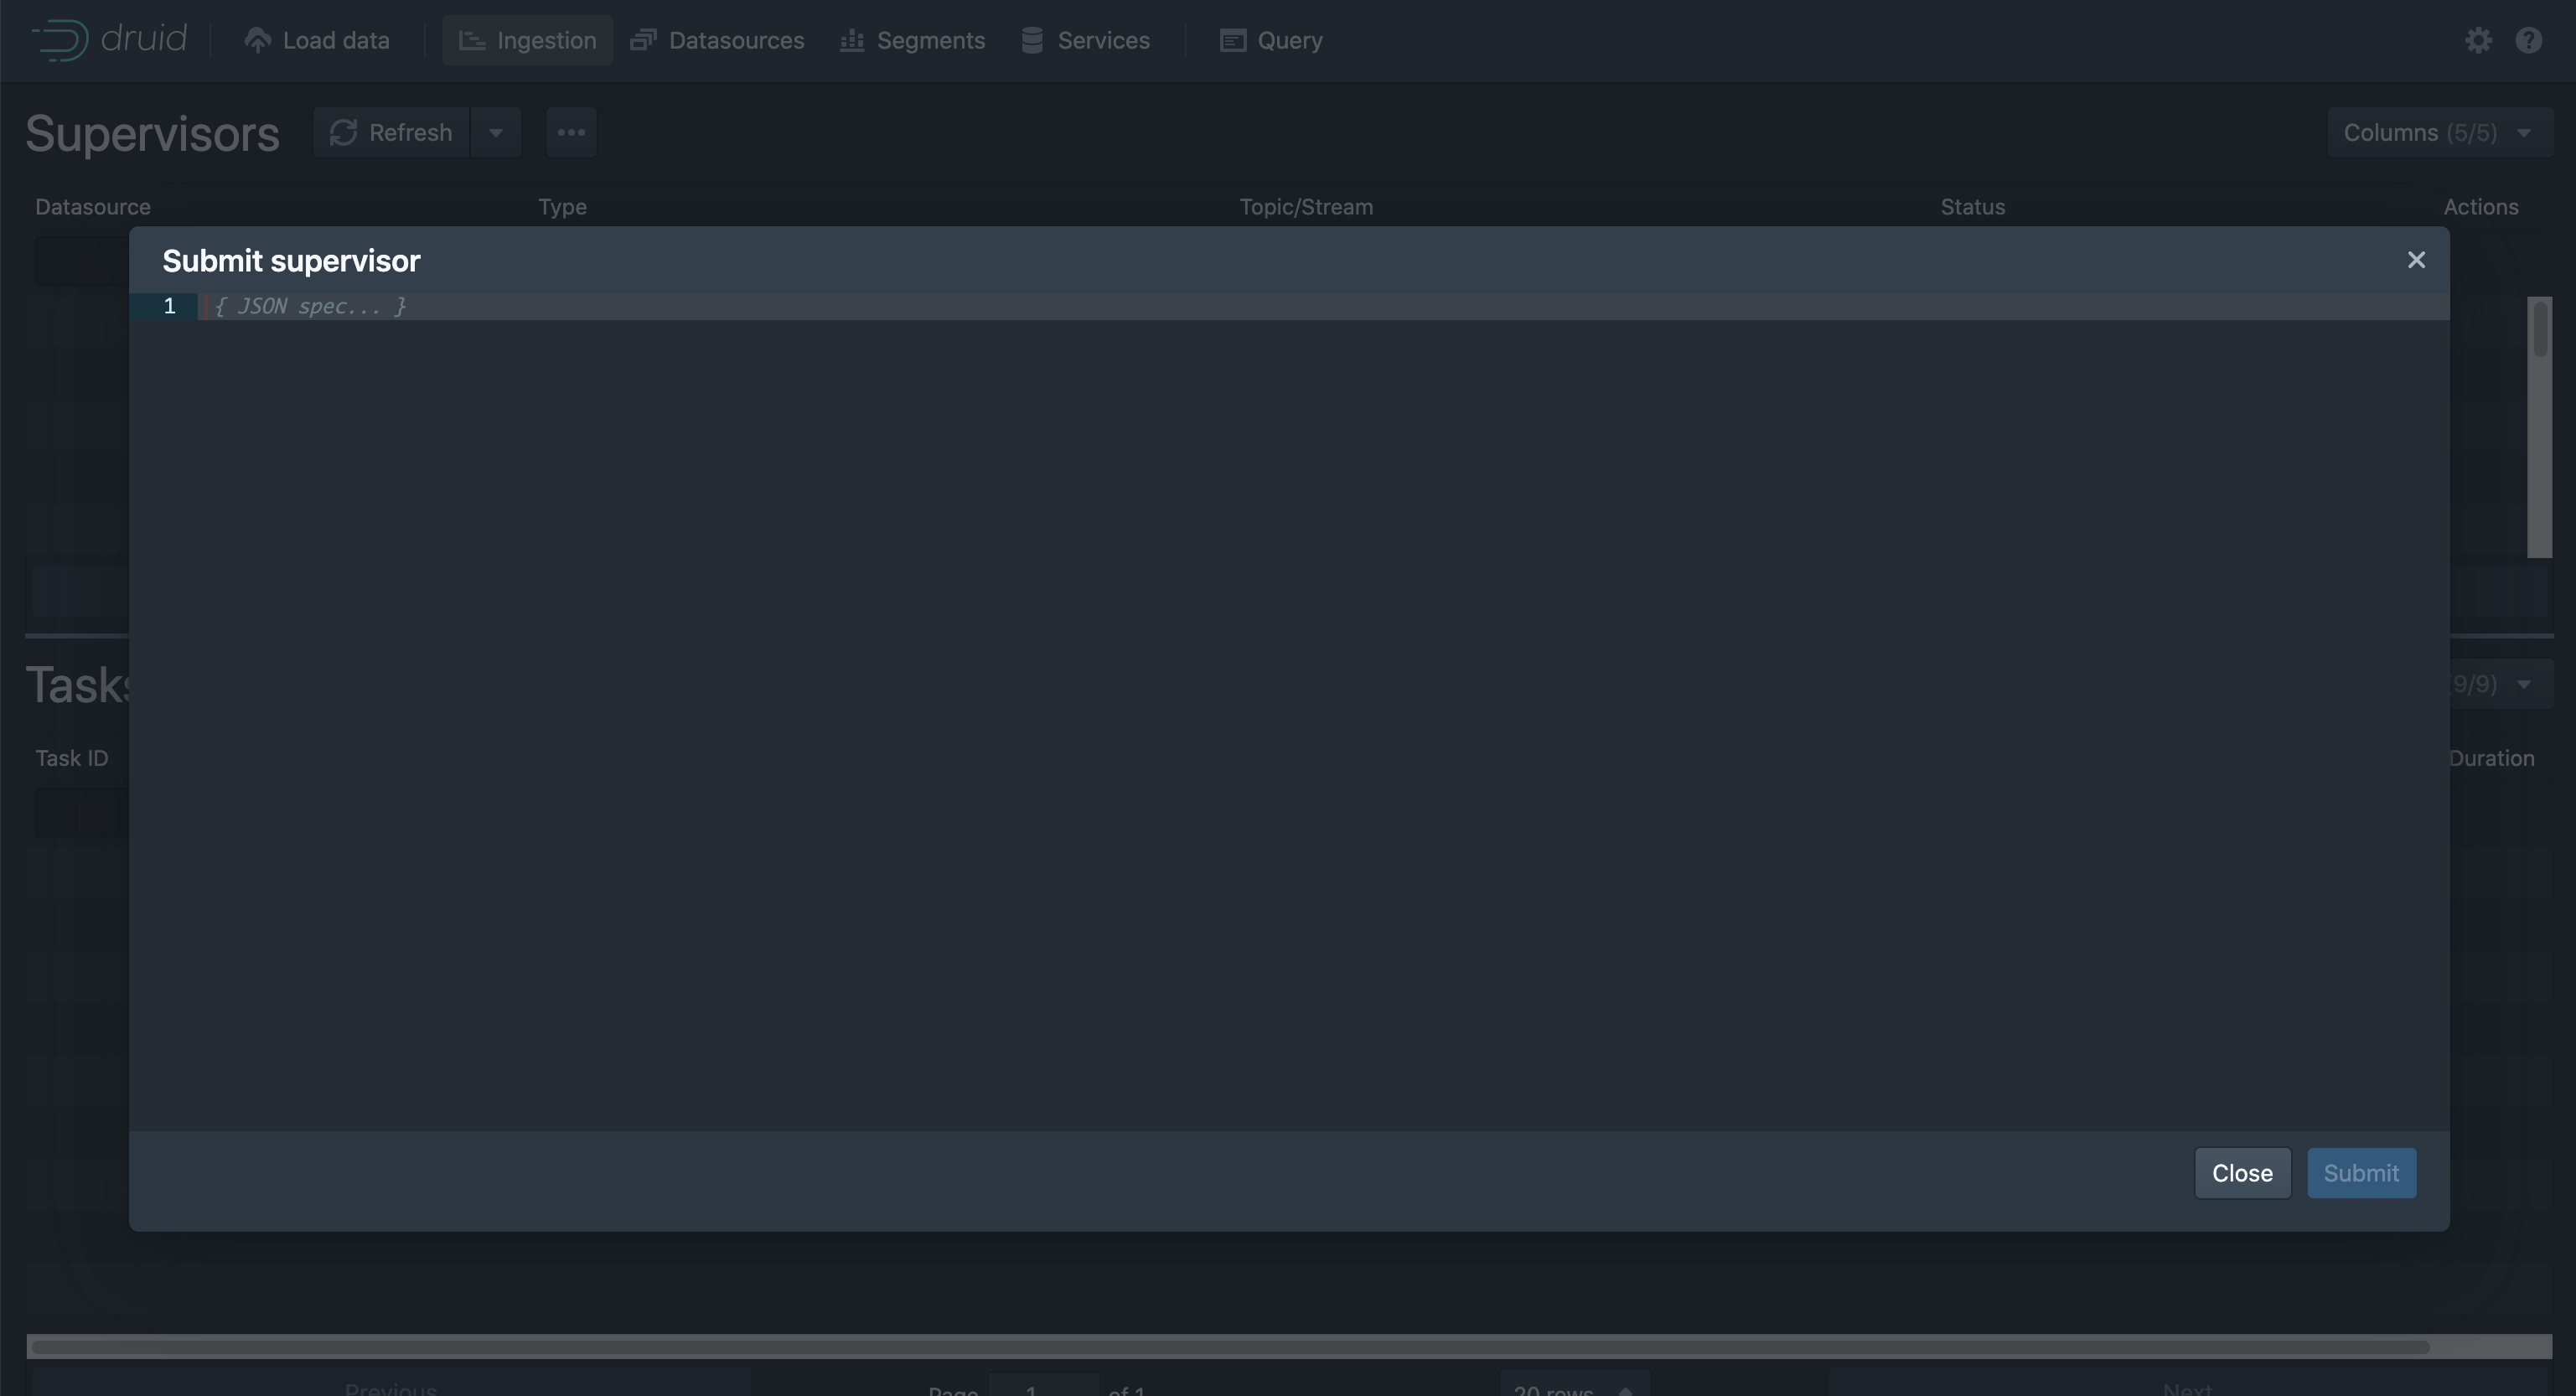2576x1396 pixels.
Task: Open the Datasources view
Action: (x=717, y=40)
